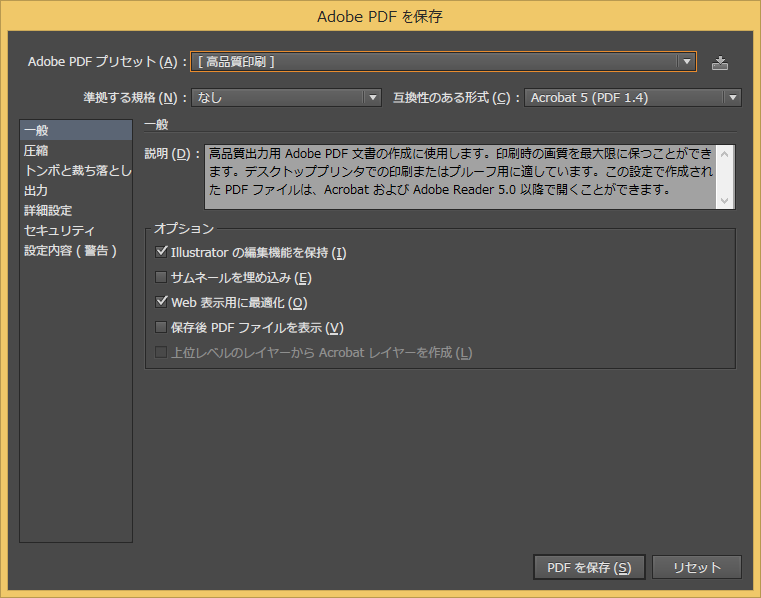Open the 準拠する規格 dropdown showing なし

pos(286,98)
